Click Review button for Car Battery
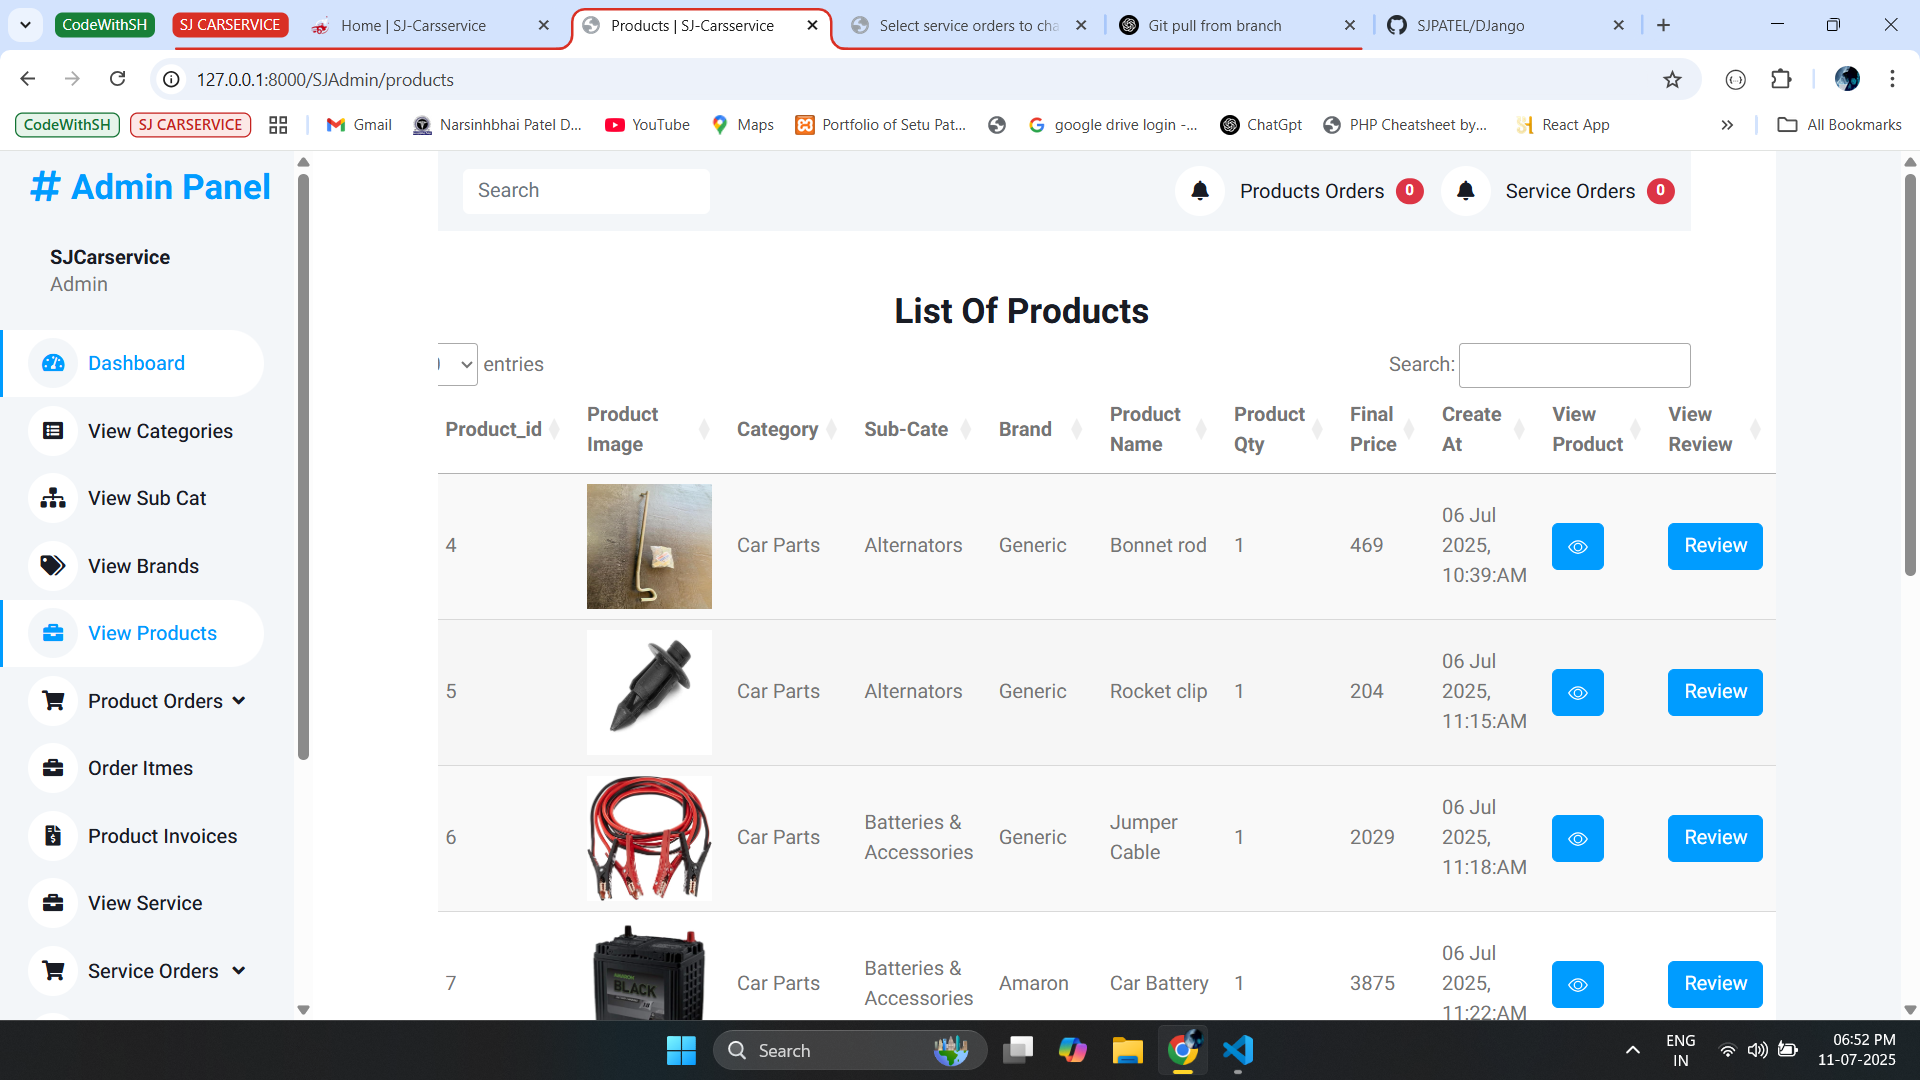This screenshot has width=1920, height=1080. 1714,984
